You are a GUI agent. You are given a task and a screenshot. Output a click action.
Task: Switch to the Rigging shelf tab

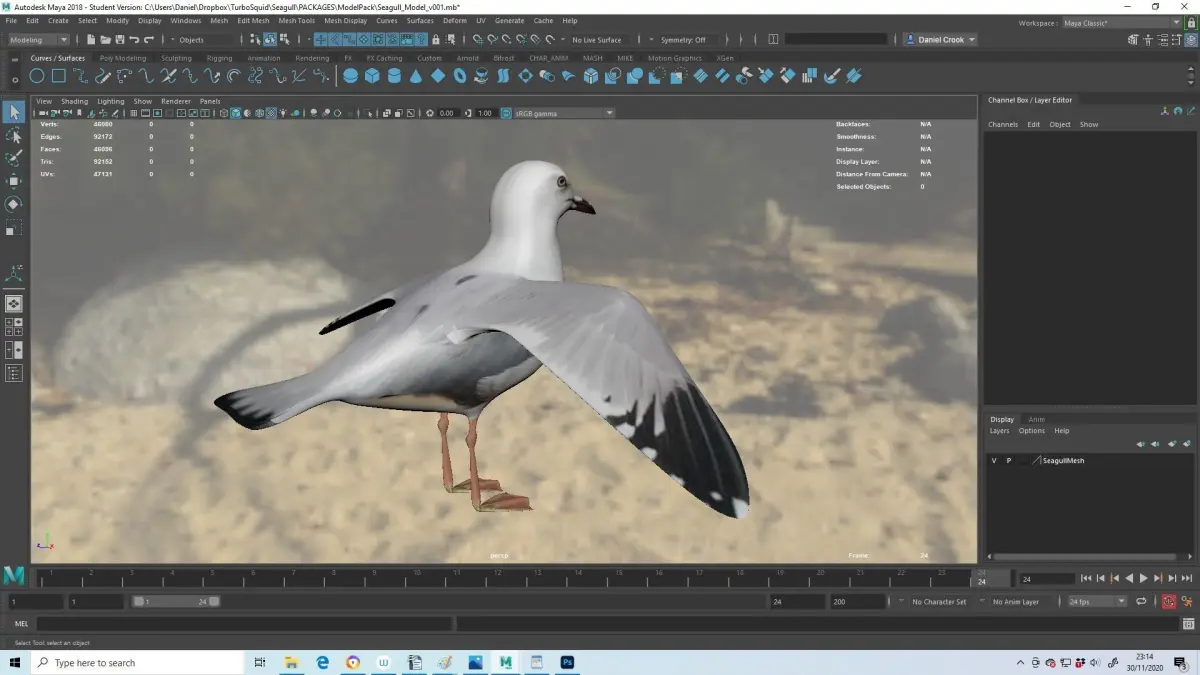coord(219,58)
